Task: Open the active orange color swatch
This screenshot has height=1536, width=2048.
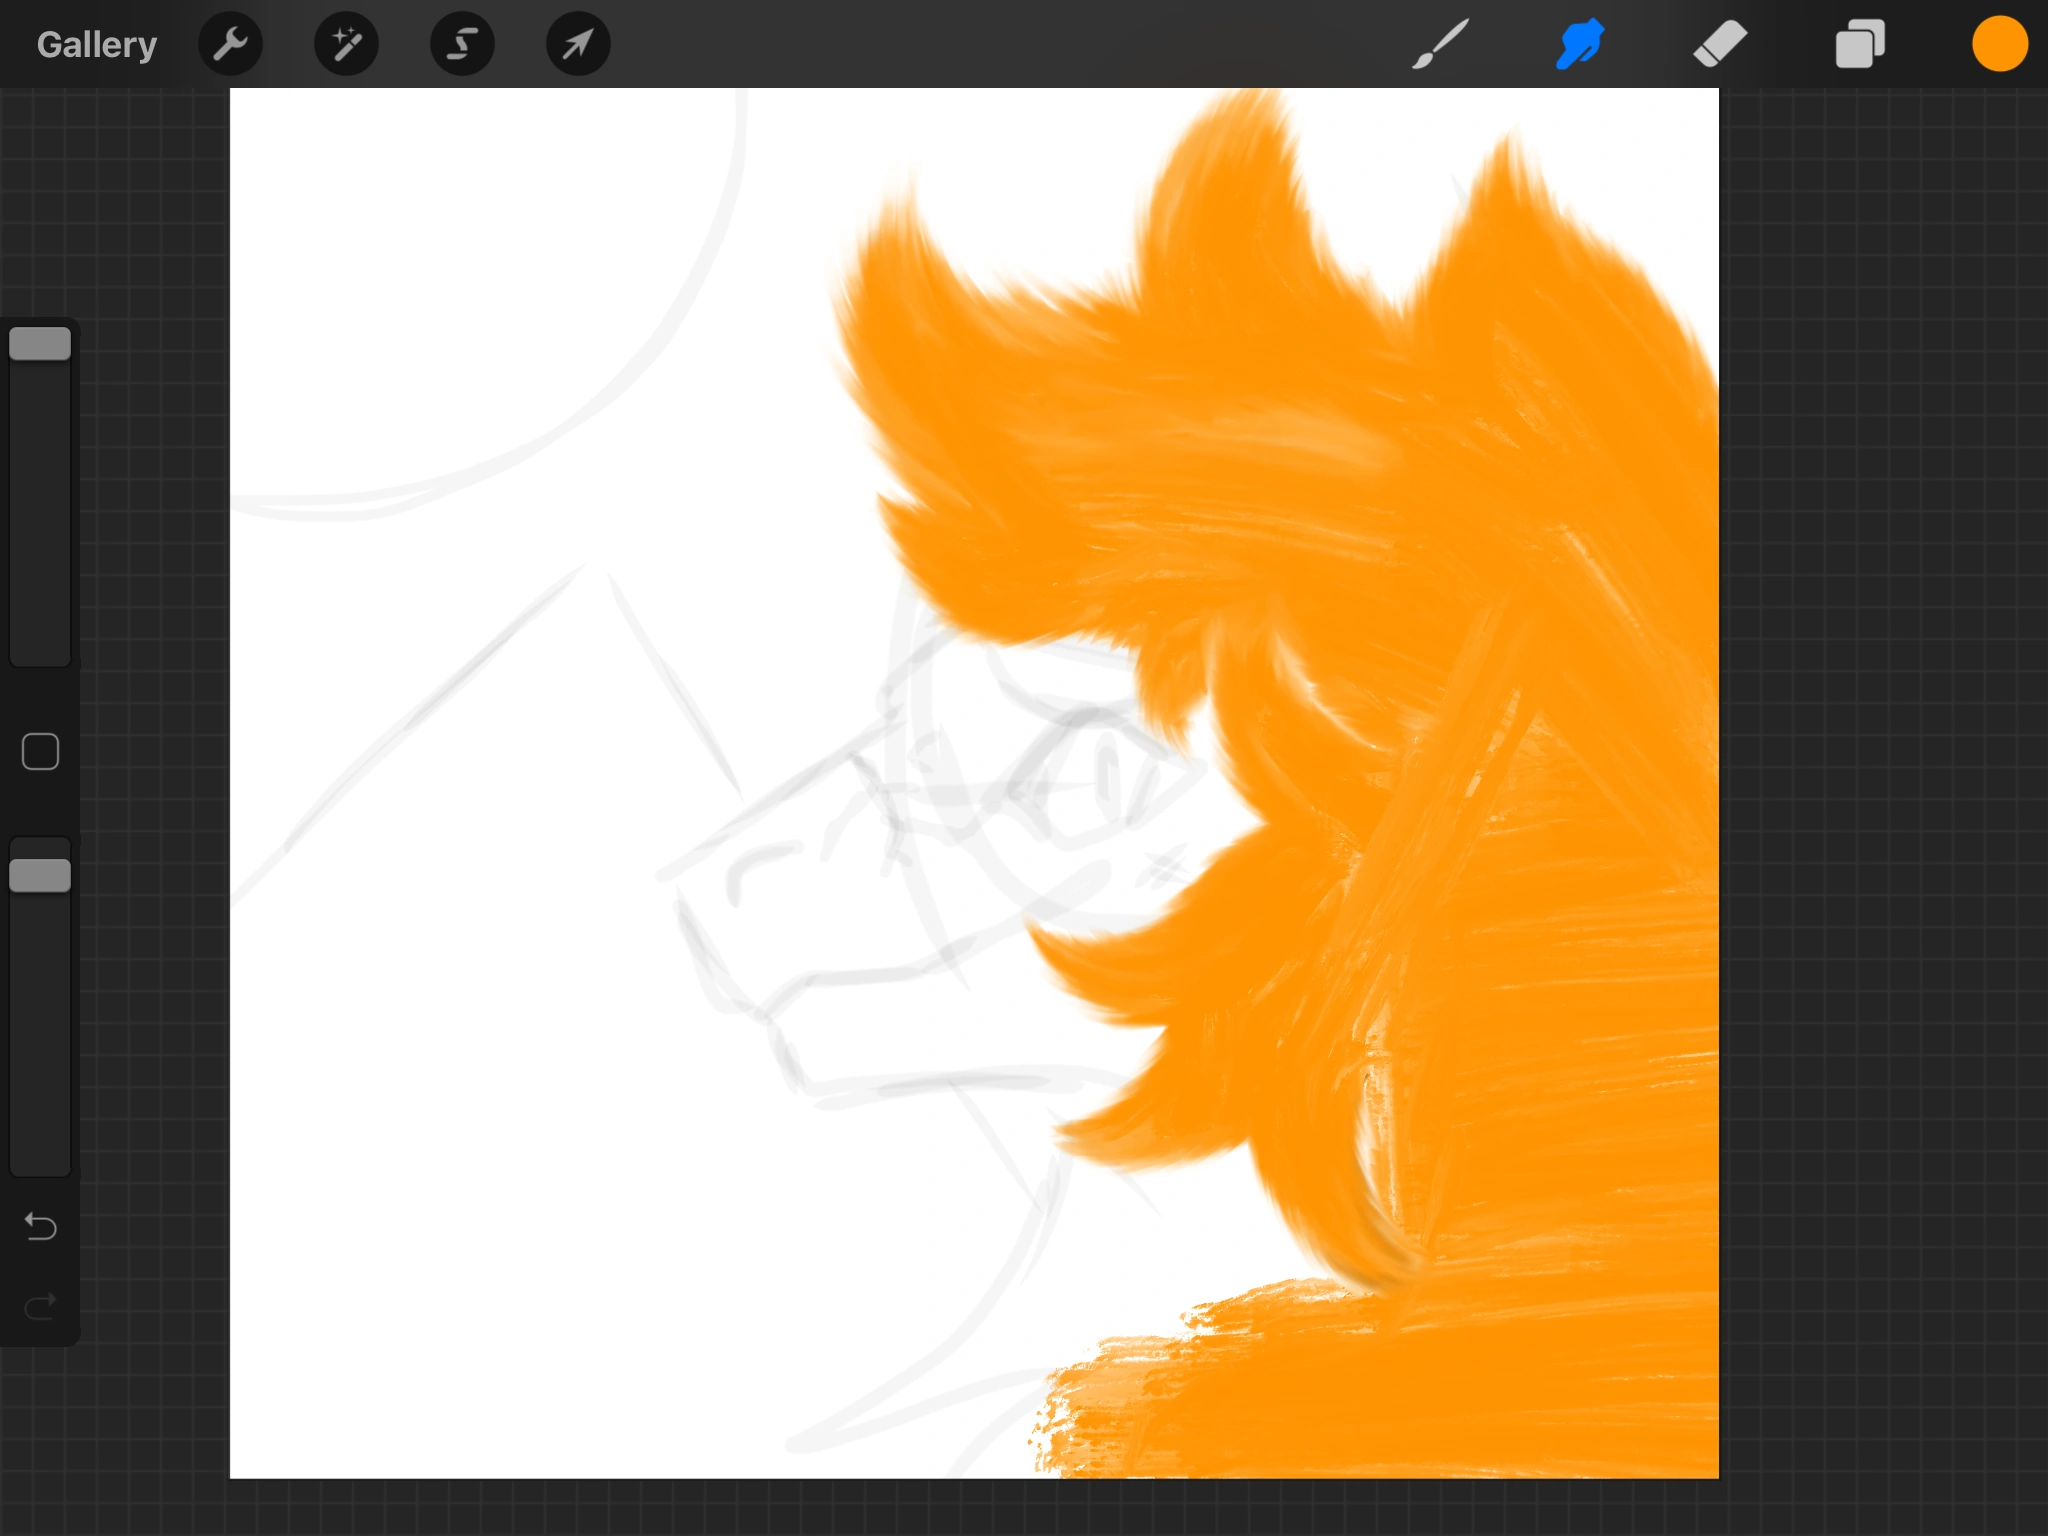Action: [1999, 43]
